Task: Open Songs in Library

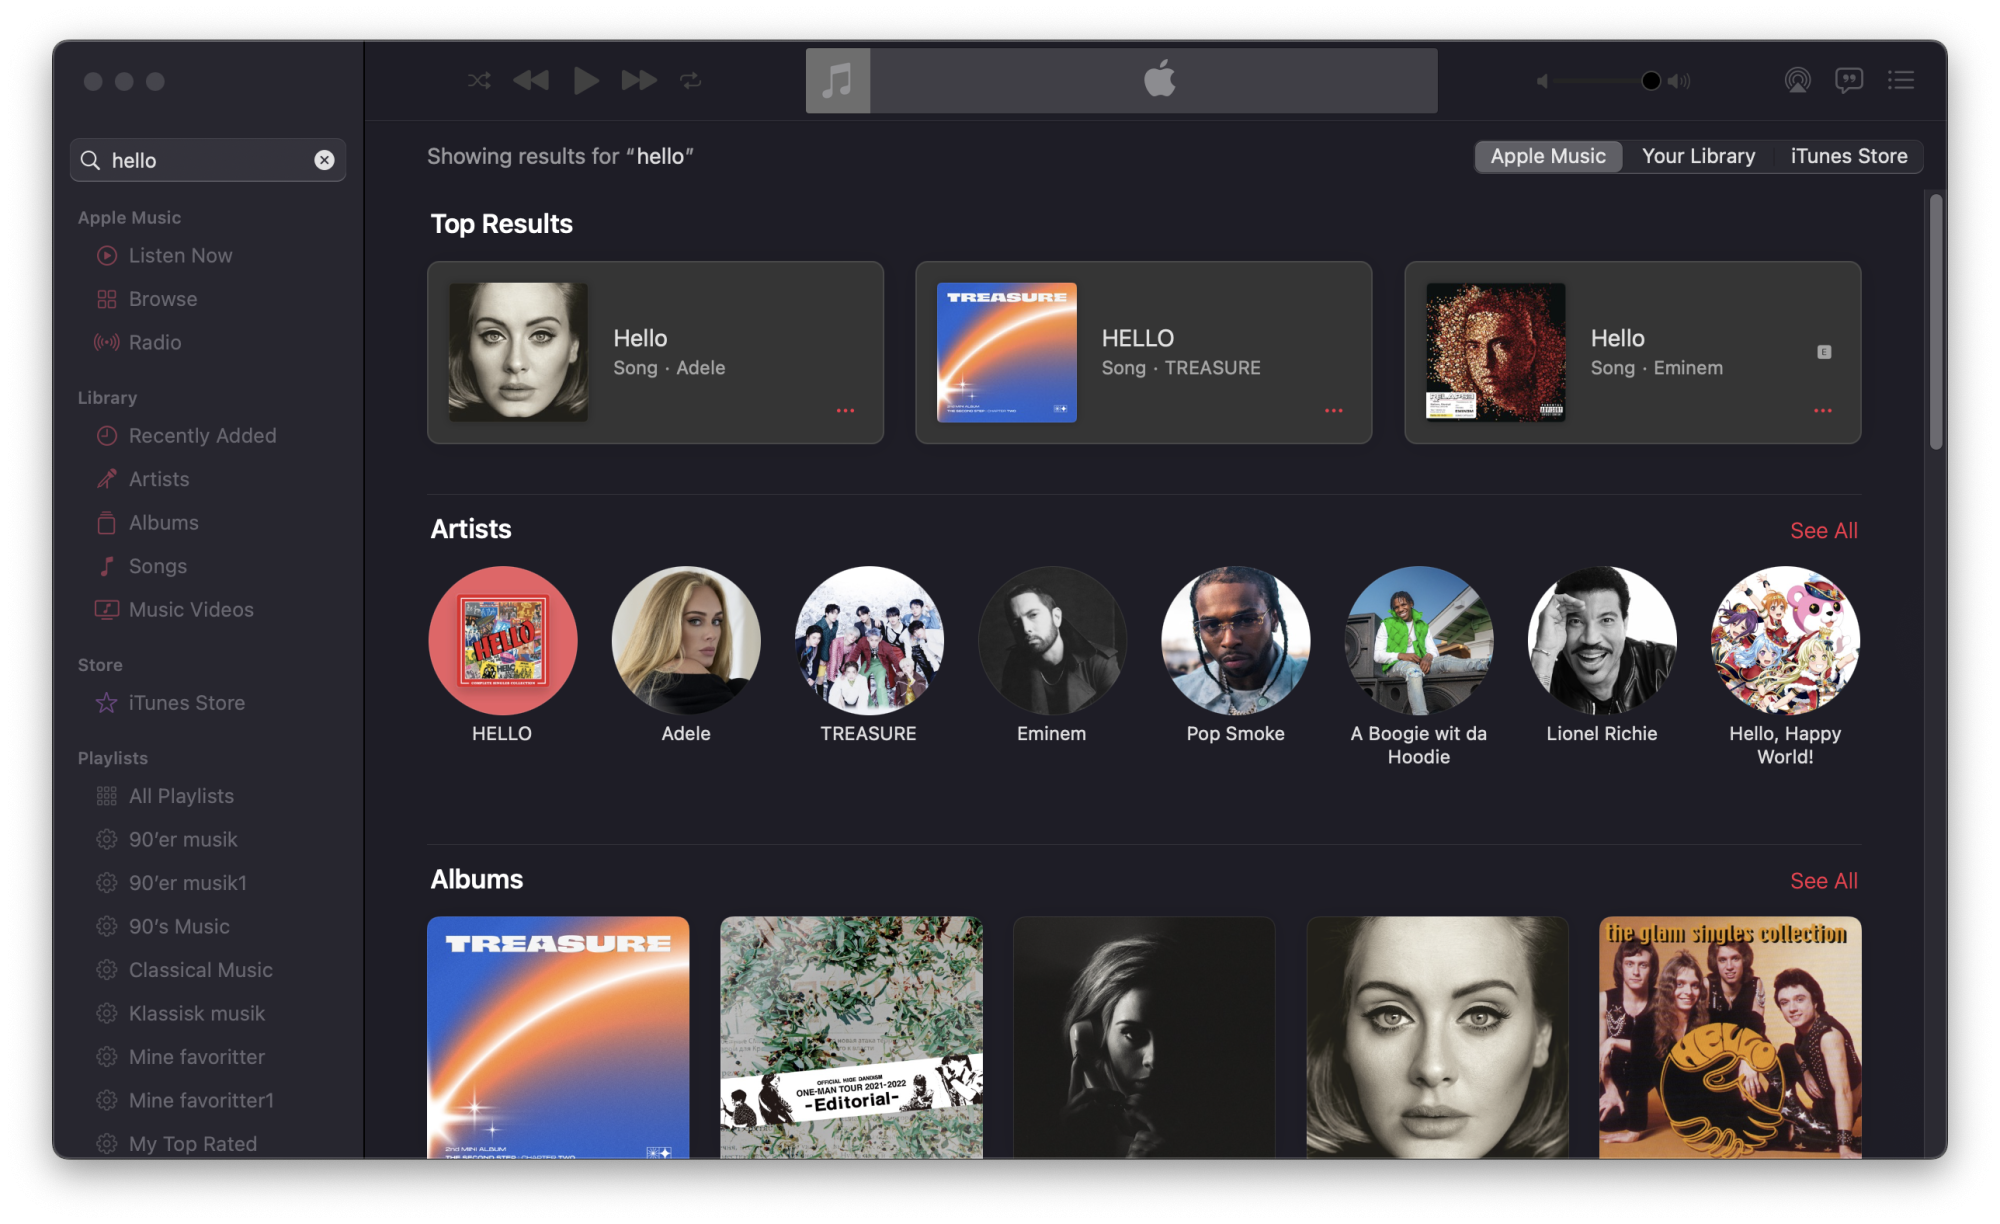Action: click(x=158, y=566)
